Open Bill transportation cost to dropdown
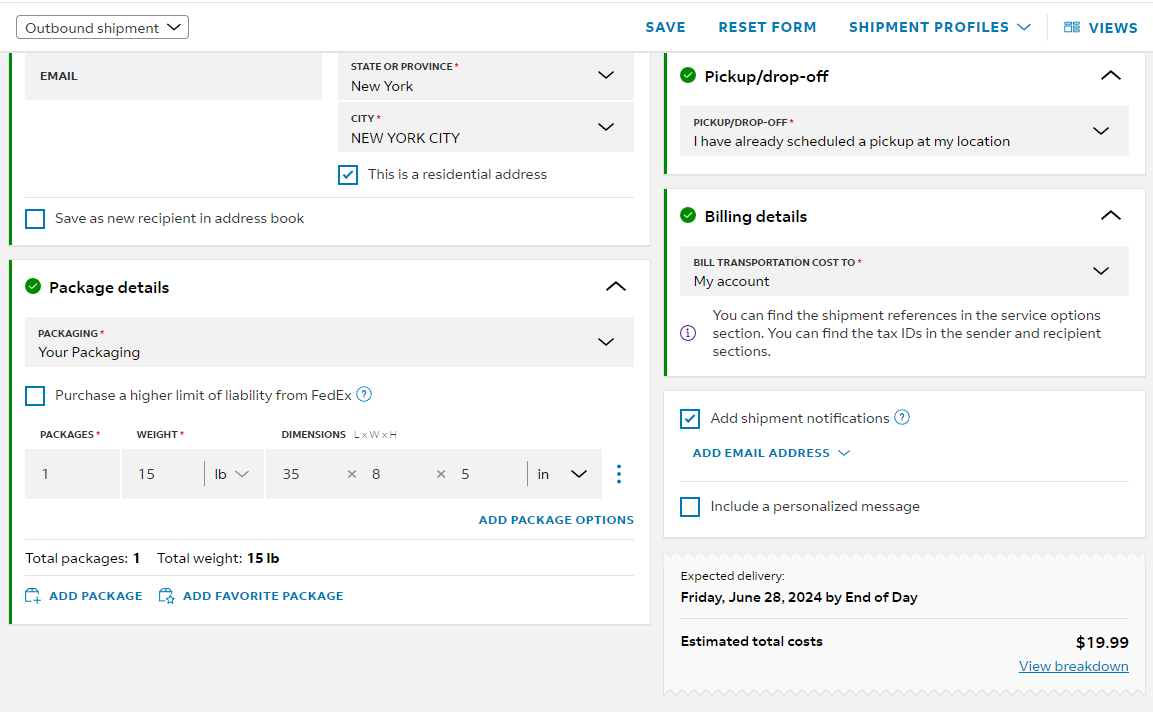 pos(904,271)
